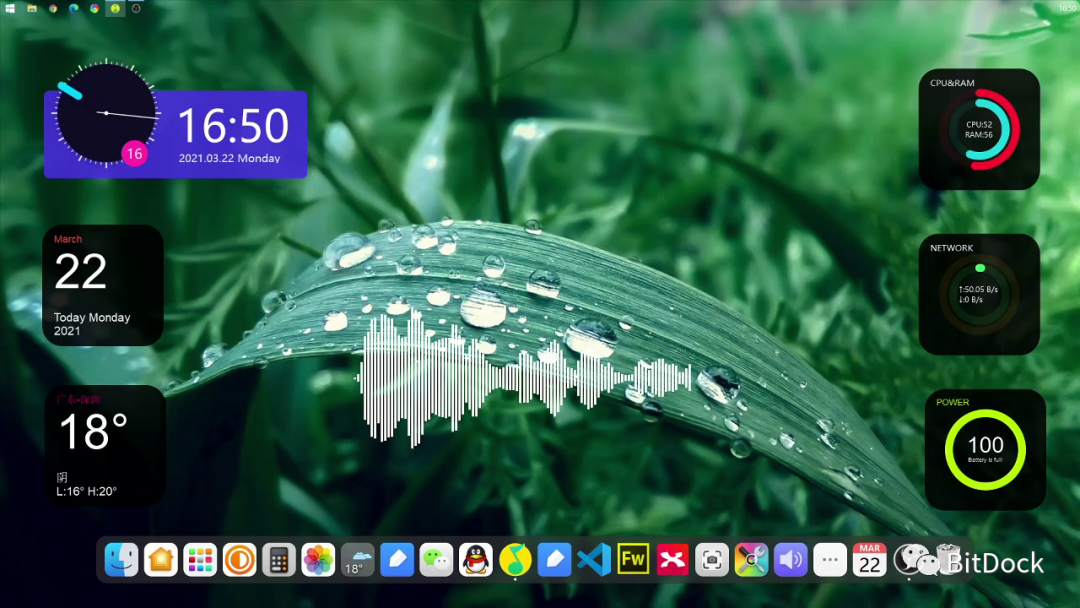Launch the Photos app in the dock
Screen dimensions: 1080x608
318,560
